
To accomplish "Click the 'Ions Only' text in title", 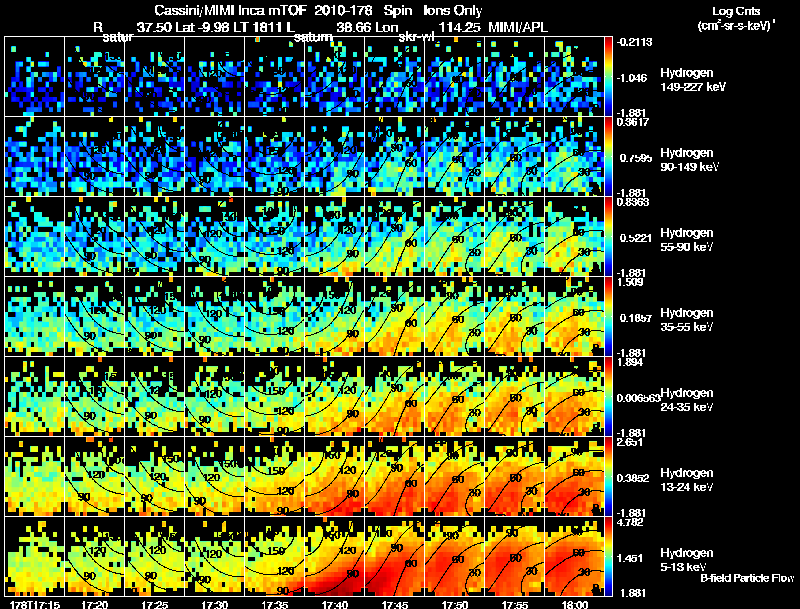I will (x=453, y=10).
